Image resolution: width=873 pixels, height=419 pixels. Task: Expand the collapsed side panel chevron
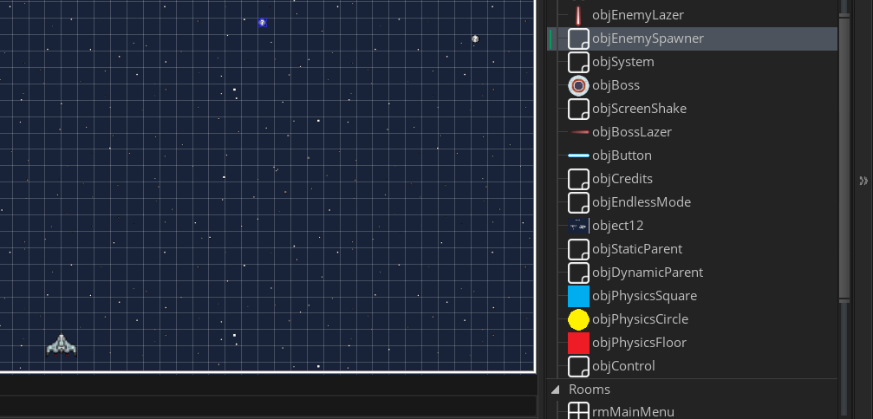tap(864, 181)
